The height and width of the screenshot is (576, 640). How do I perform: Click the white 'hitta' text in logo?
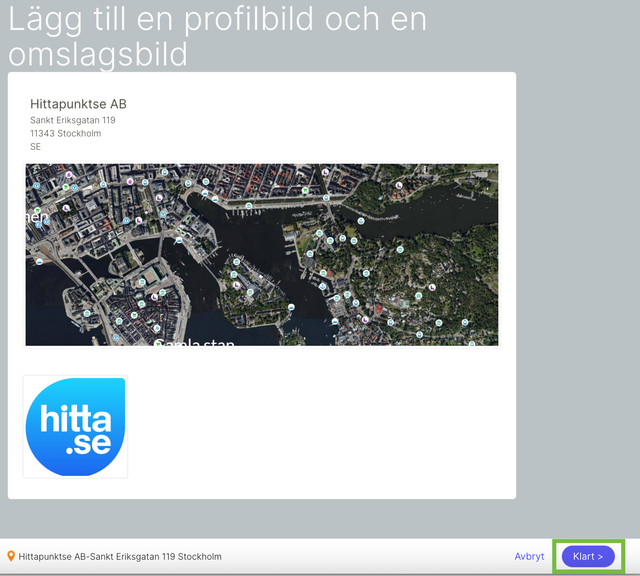click(x=76, y=417)
